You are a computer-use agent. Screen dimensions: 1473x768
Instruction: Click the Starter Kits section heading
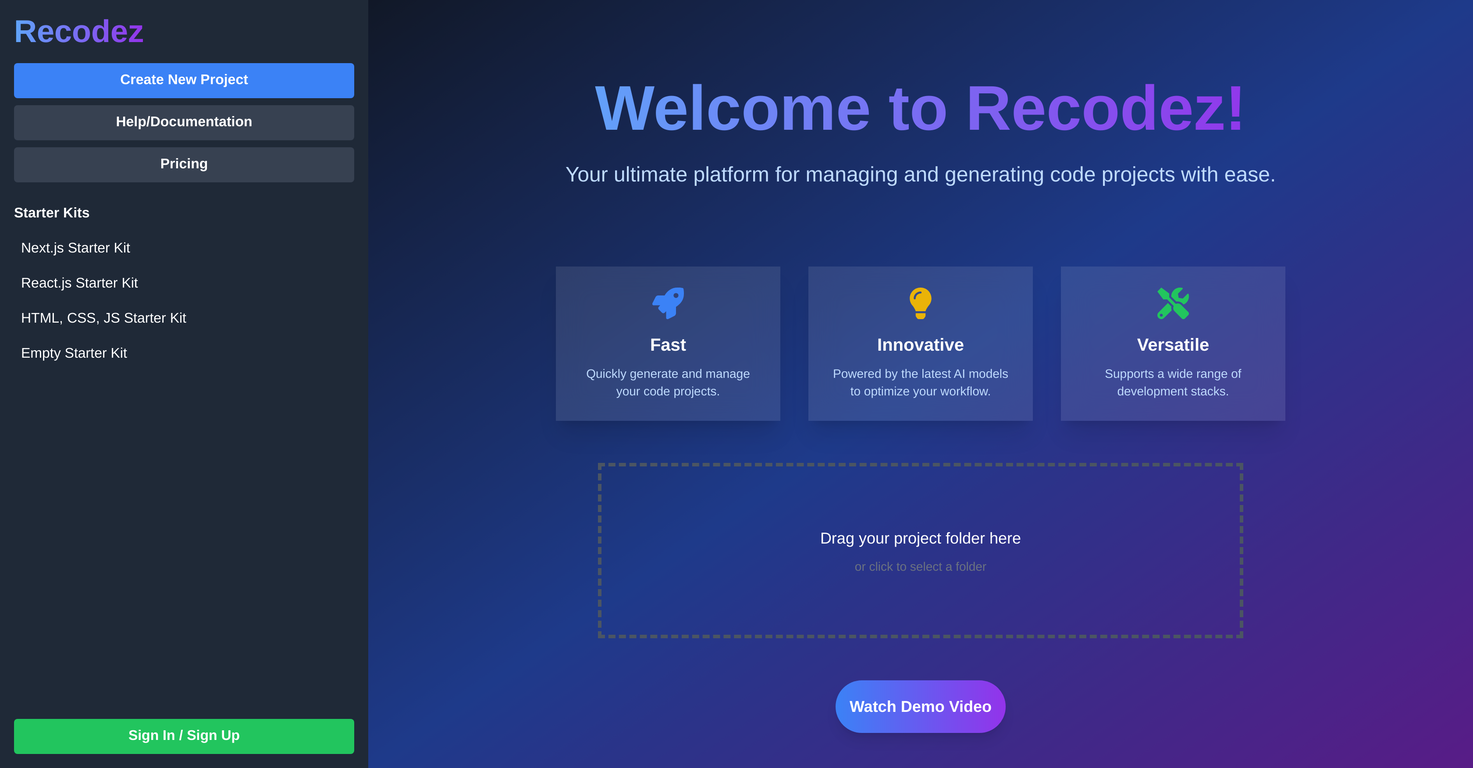click(x=51, y=212)
